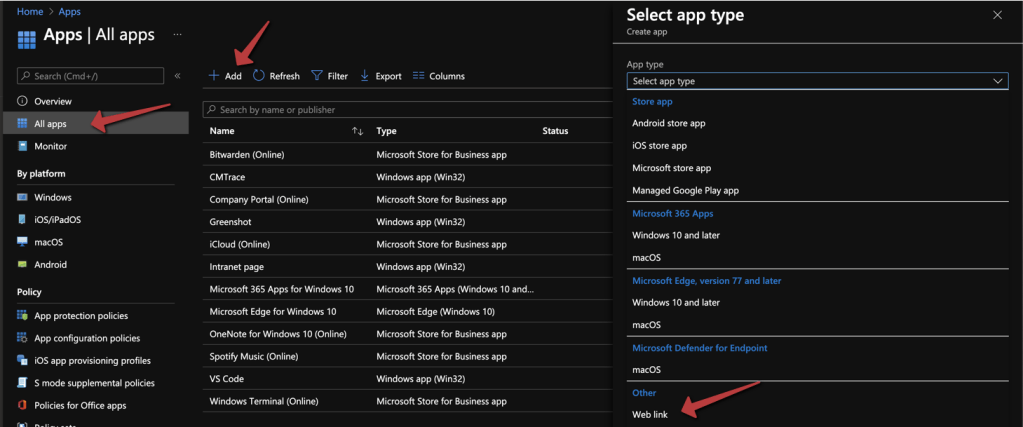The height and width of the screenshot is (427, 1023).
Task: Open the Filter funnel icon
Action: coord(316,76)
